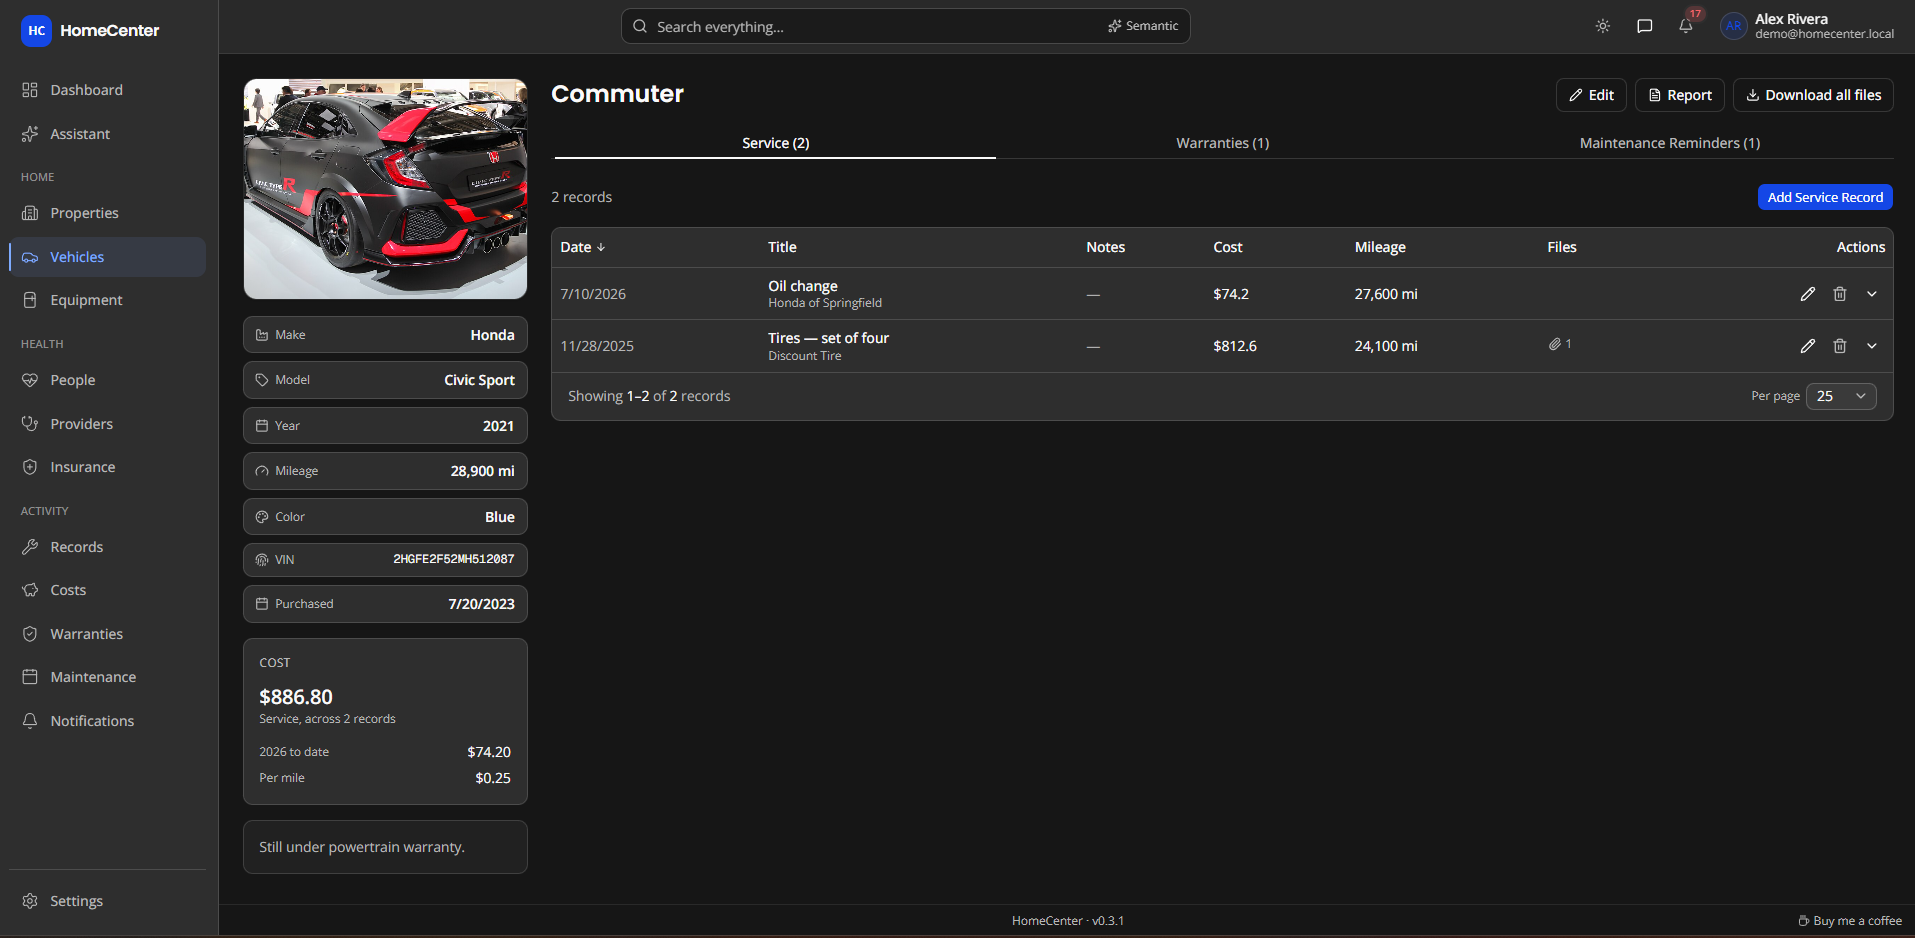Viewport: 1915px width, 938px height.
Task: Click Add Service Record button
Action: tap(1825, 197)
